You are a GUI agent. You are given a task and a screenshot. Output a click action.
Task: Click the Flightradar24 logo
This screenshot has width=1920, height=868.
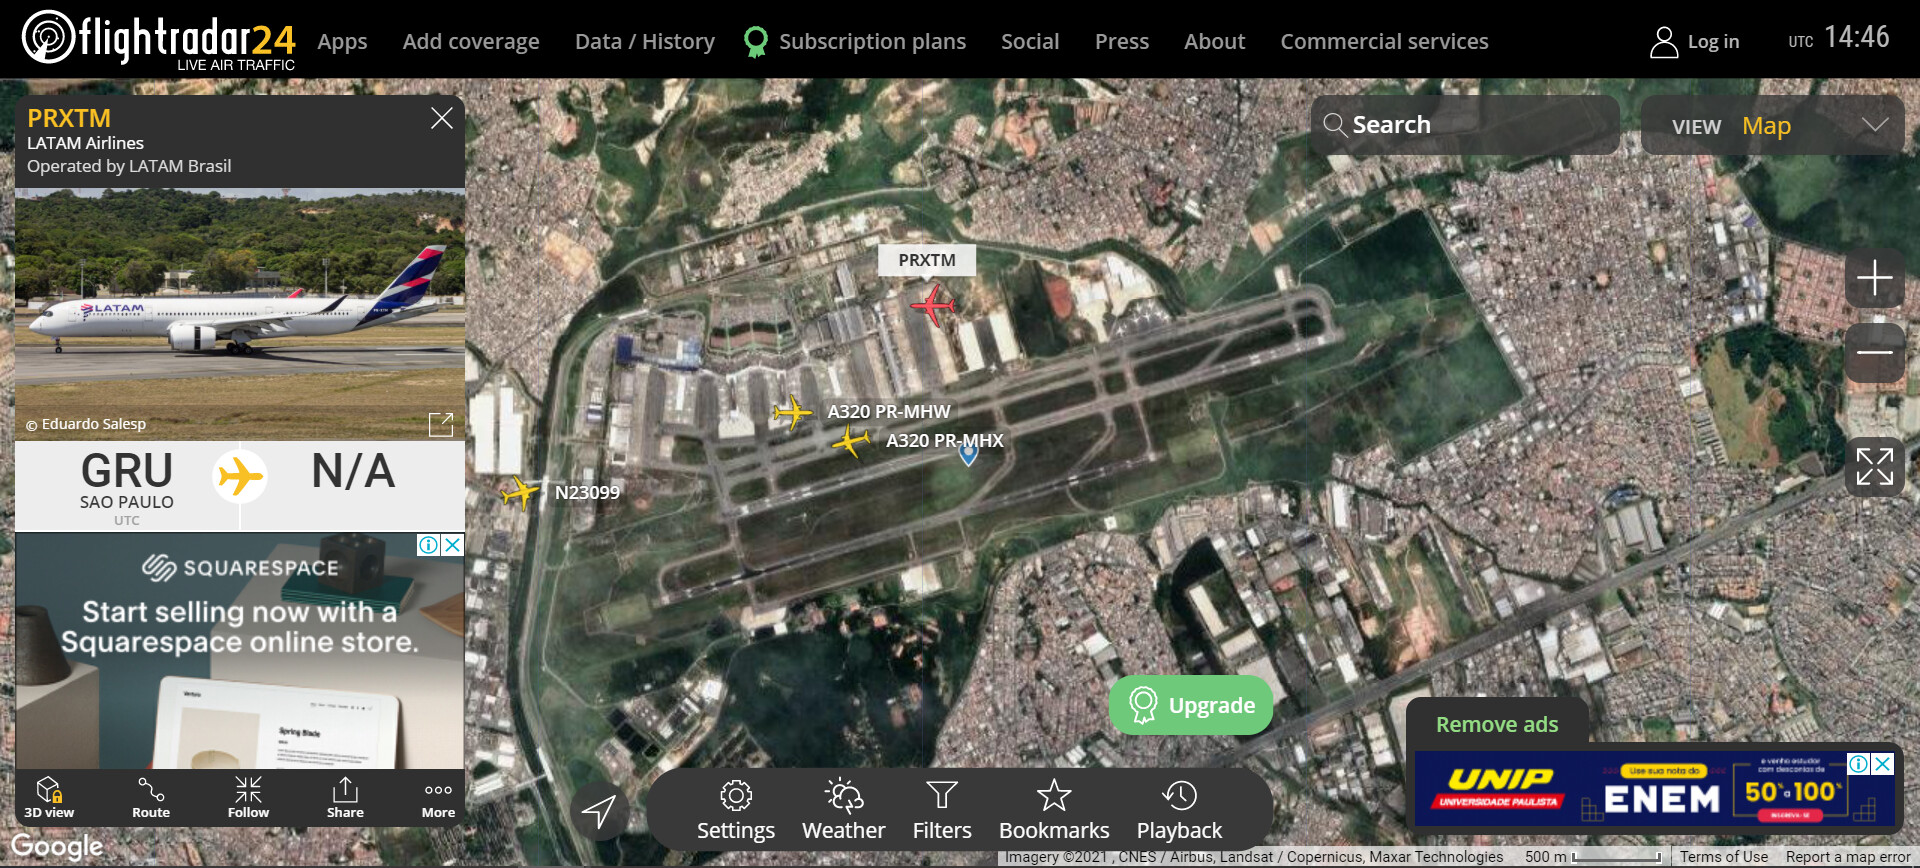pos(159,40)
